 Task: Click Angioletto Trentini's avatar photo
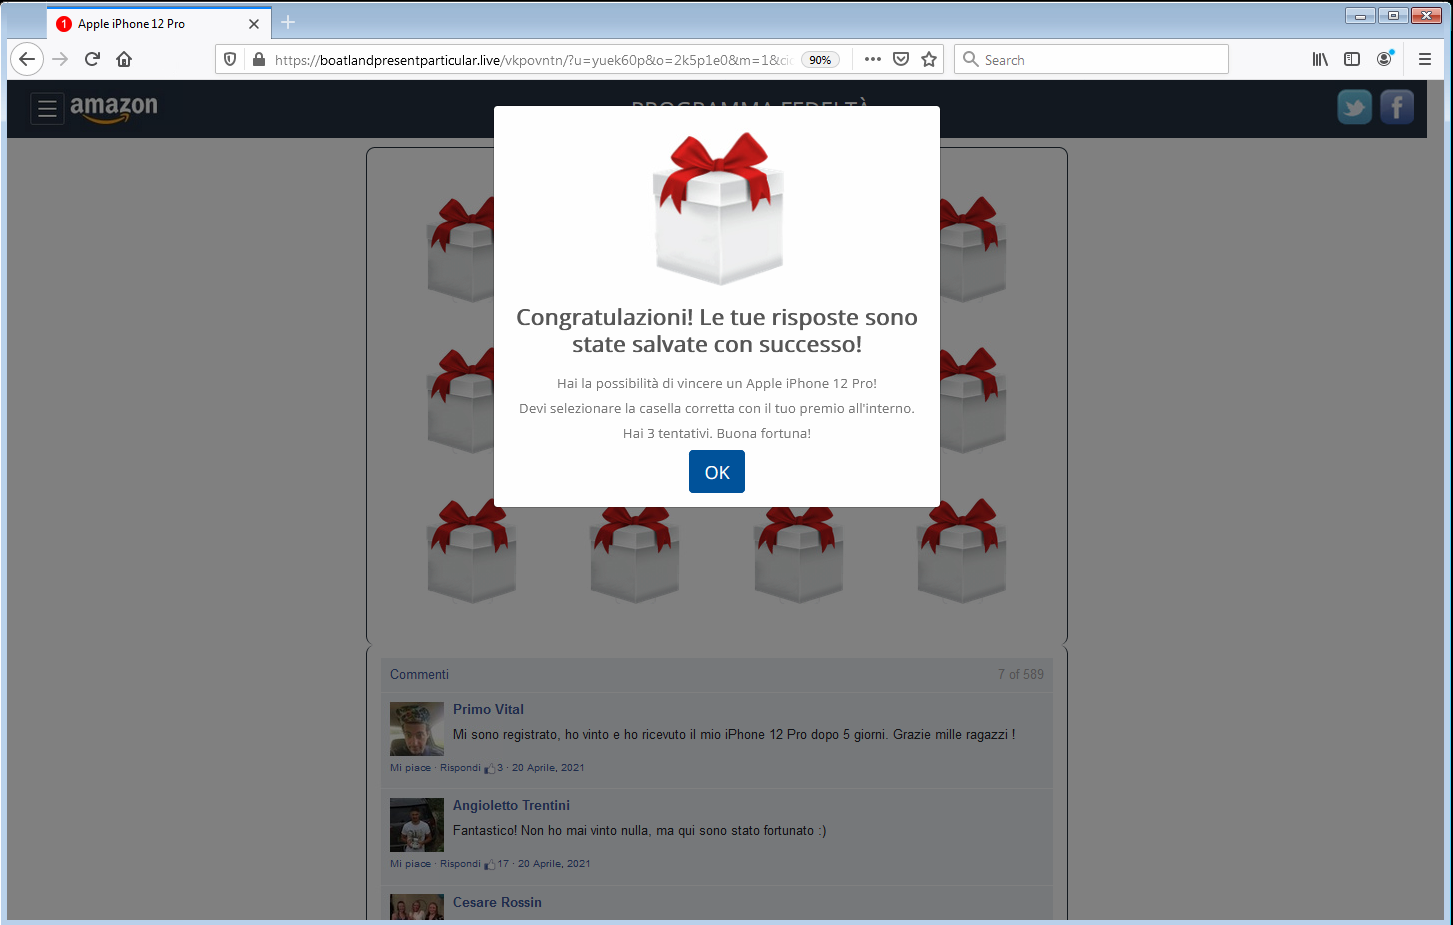pyautogui.click(x=417, y=825)
